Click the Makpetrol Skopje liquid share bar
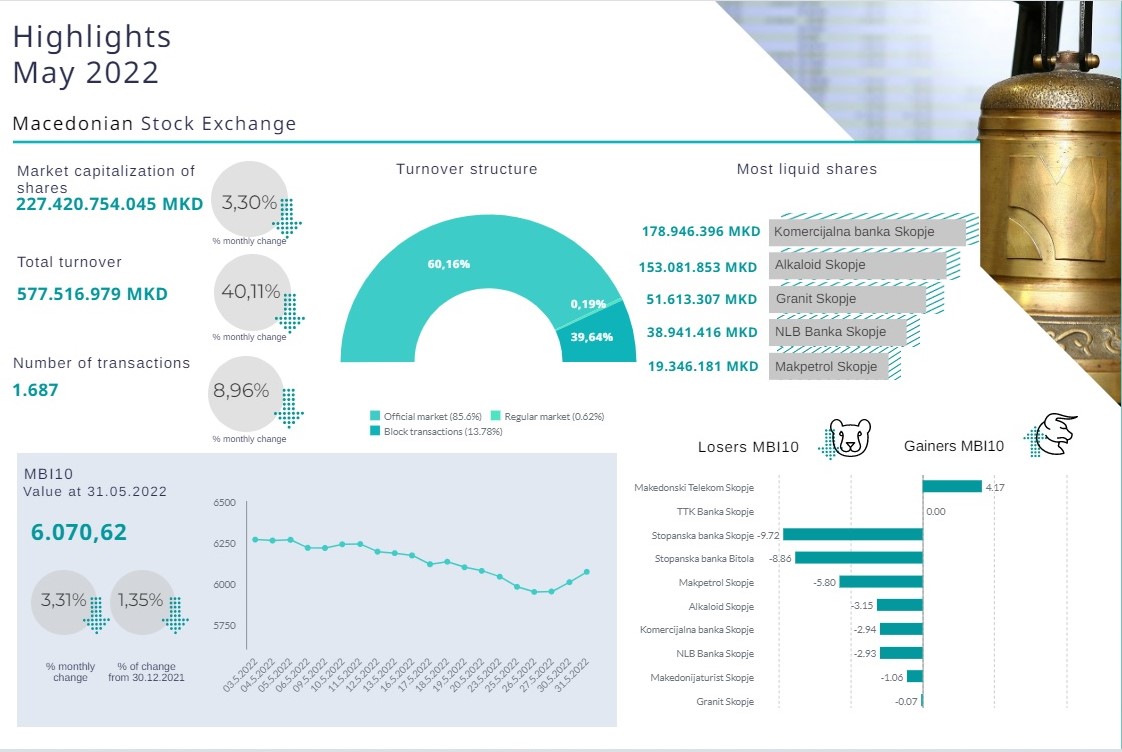1122x752 pixels. [829, 367]
